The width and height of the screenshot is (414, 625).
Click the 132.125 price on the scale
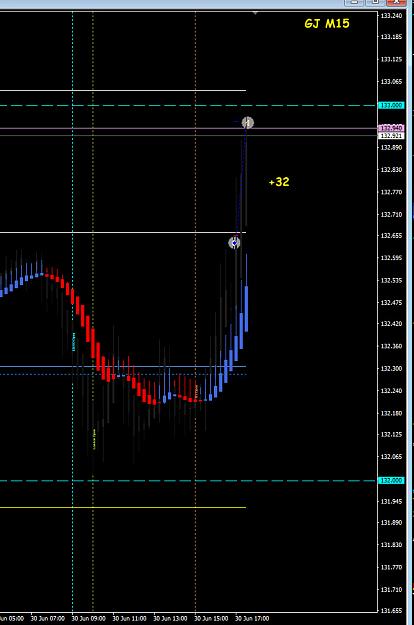point(391,434)
